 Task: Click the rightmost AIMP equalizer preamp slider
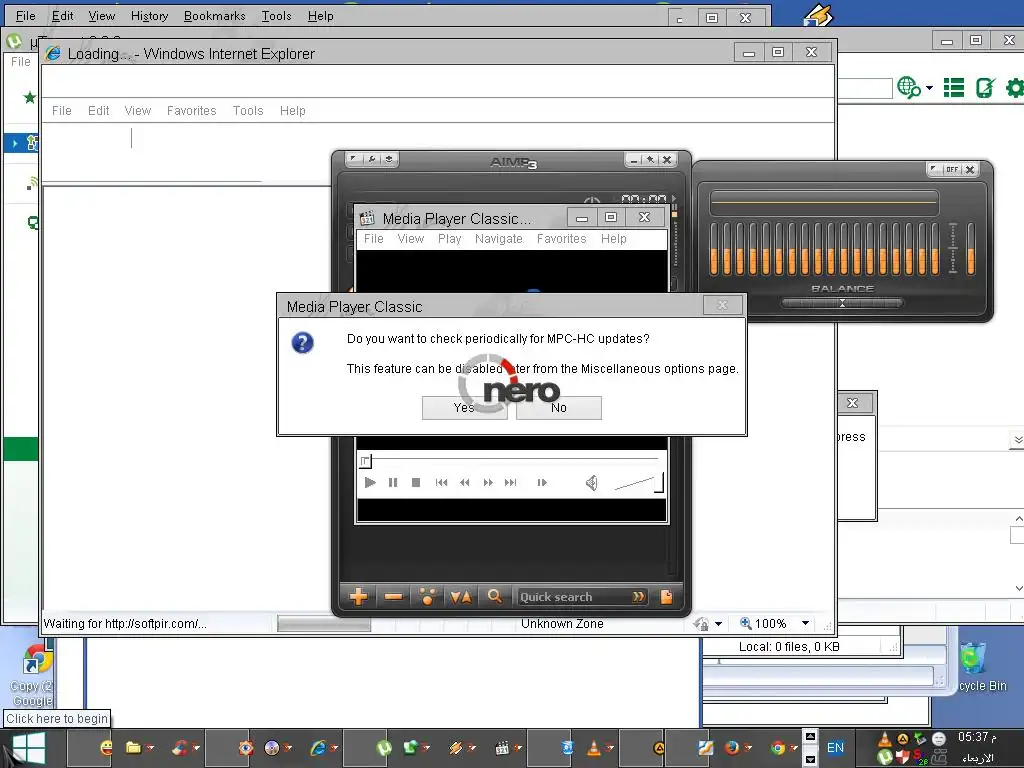coord(970,248)
